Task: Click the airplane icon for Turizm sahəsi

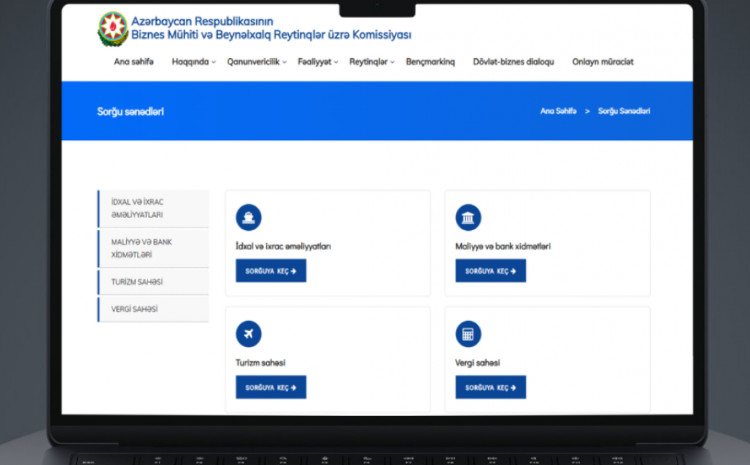Action: click(249, 333)
